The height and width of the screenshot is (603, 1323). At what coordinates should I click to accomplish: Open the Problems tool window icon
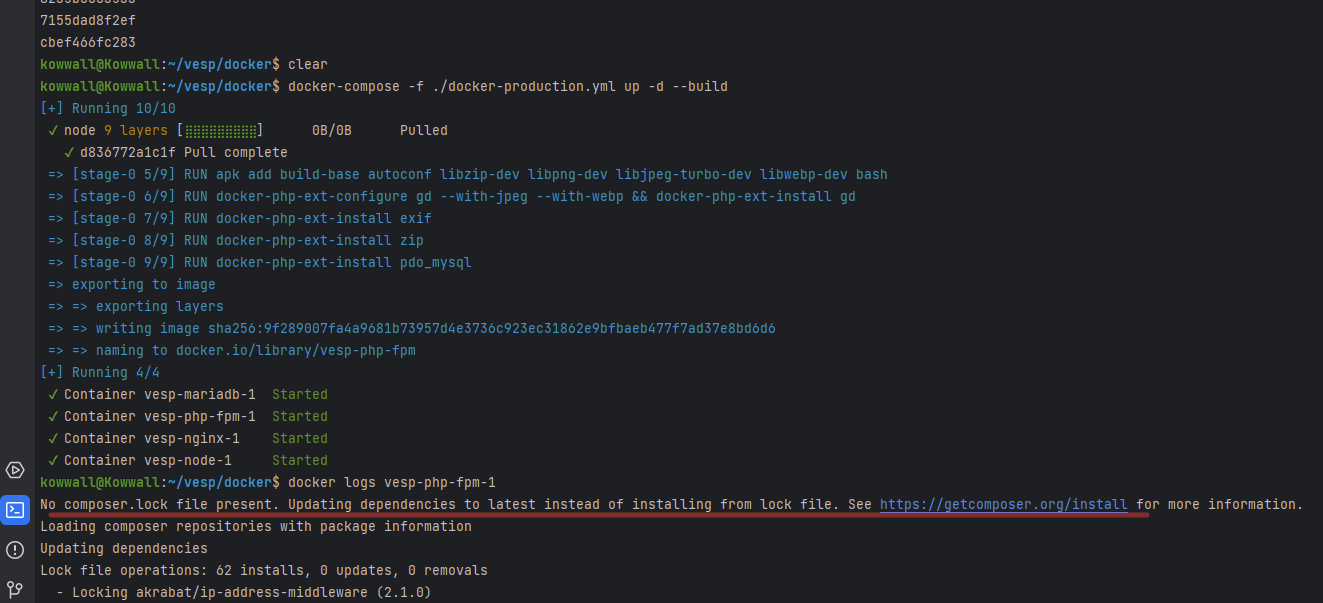pyautogui.click(x=15, y=549)
